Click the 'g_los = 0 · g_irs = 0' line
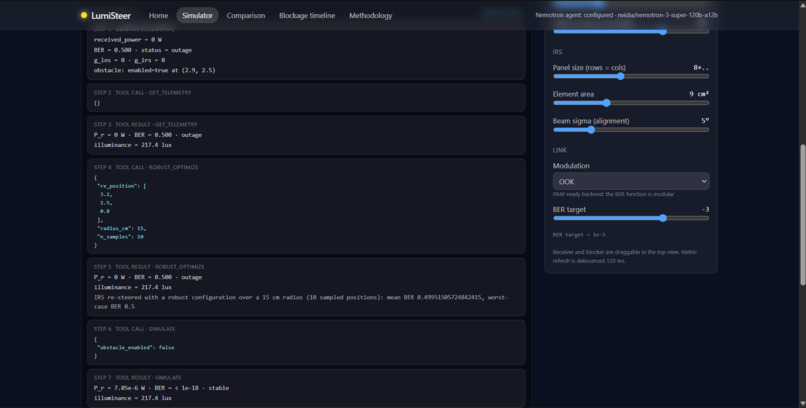This screenshot has width=806, height=408. click(x=129, y=60)
